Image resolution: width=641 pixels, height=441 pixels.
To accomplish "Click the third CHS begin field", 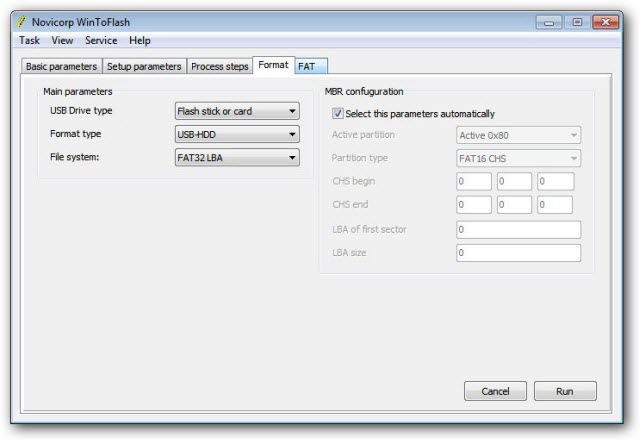I will [x=555, y=181].
